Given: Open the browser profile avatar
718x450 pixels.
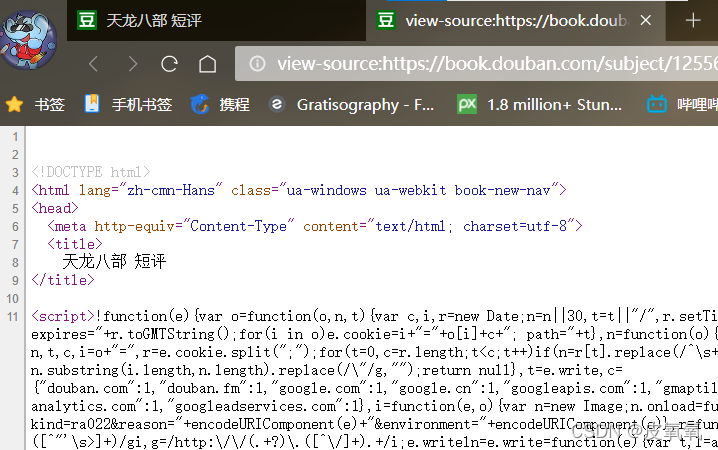Looking at the screenshot, I should coord(28,40).
